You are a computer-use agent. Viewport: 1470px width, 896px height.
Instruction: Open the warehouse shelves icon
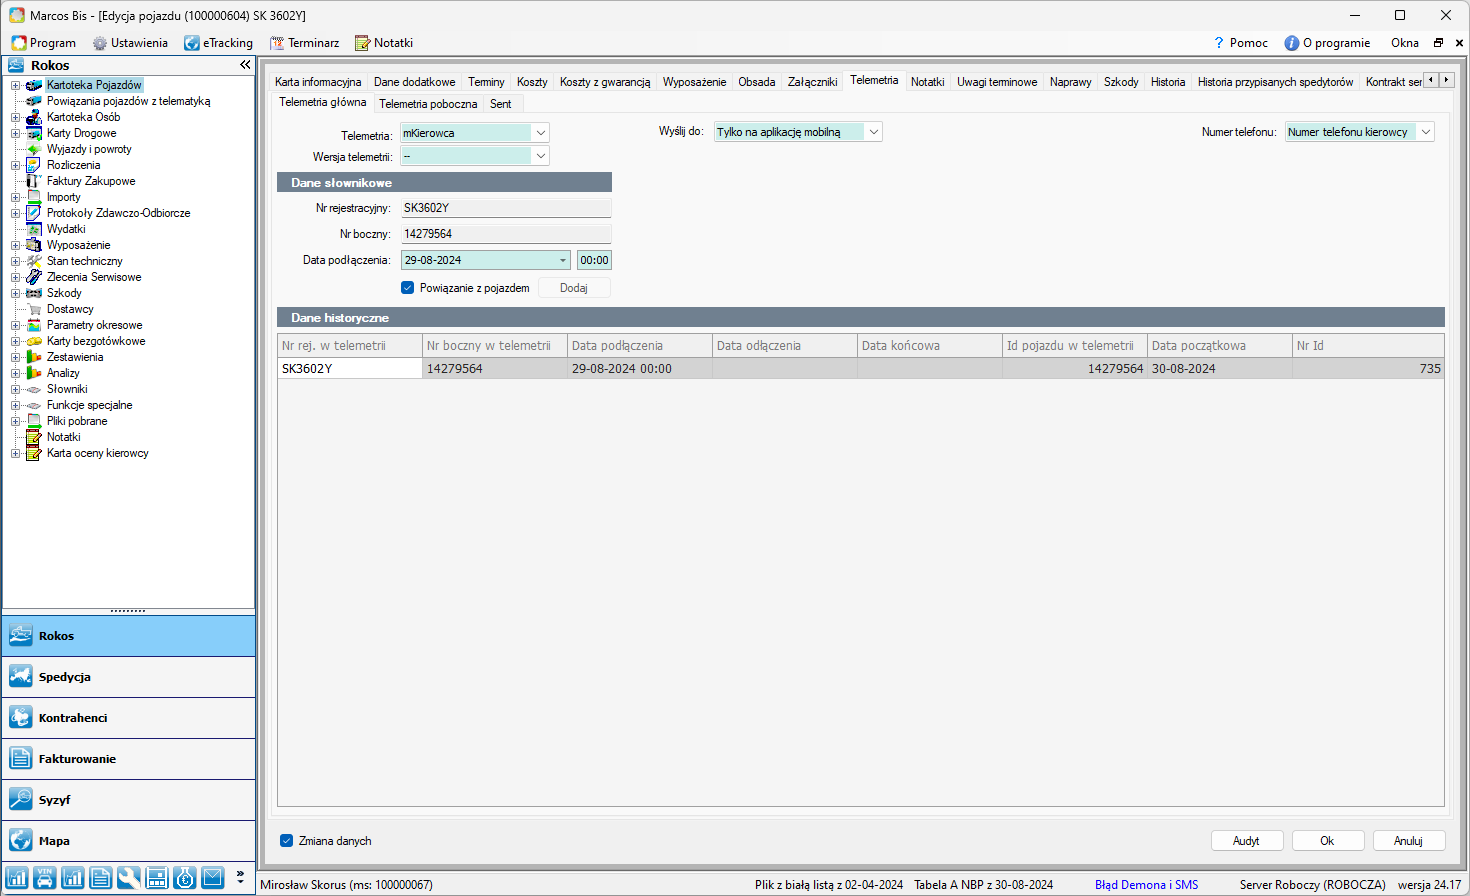pos(156,878)
